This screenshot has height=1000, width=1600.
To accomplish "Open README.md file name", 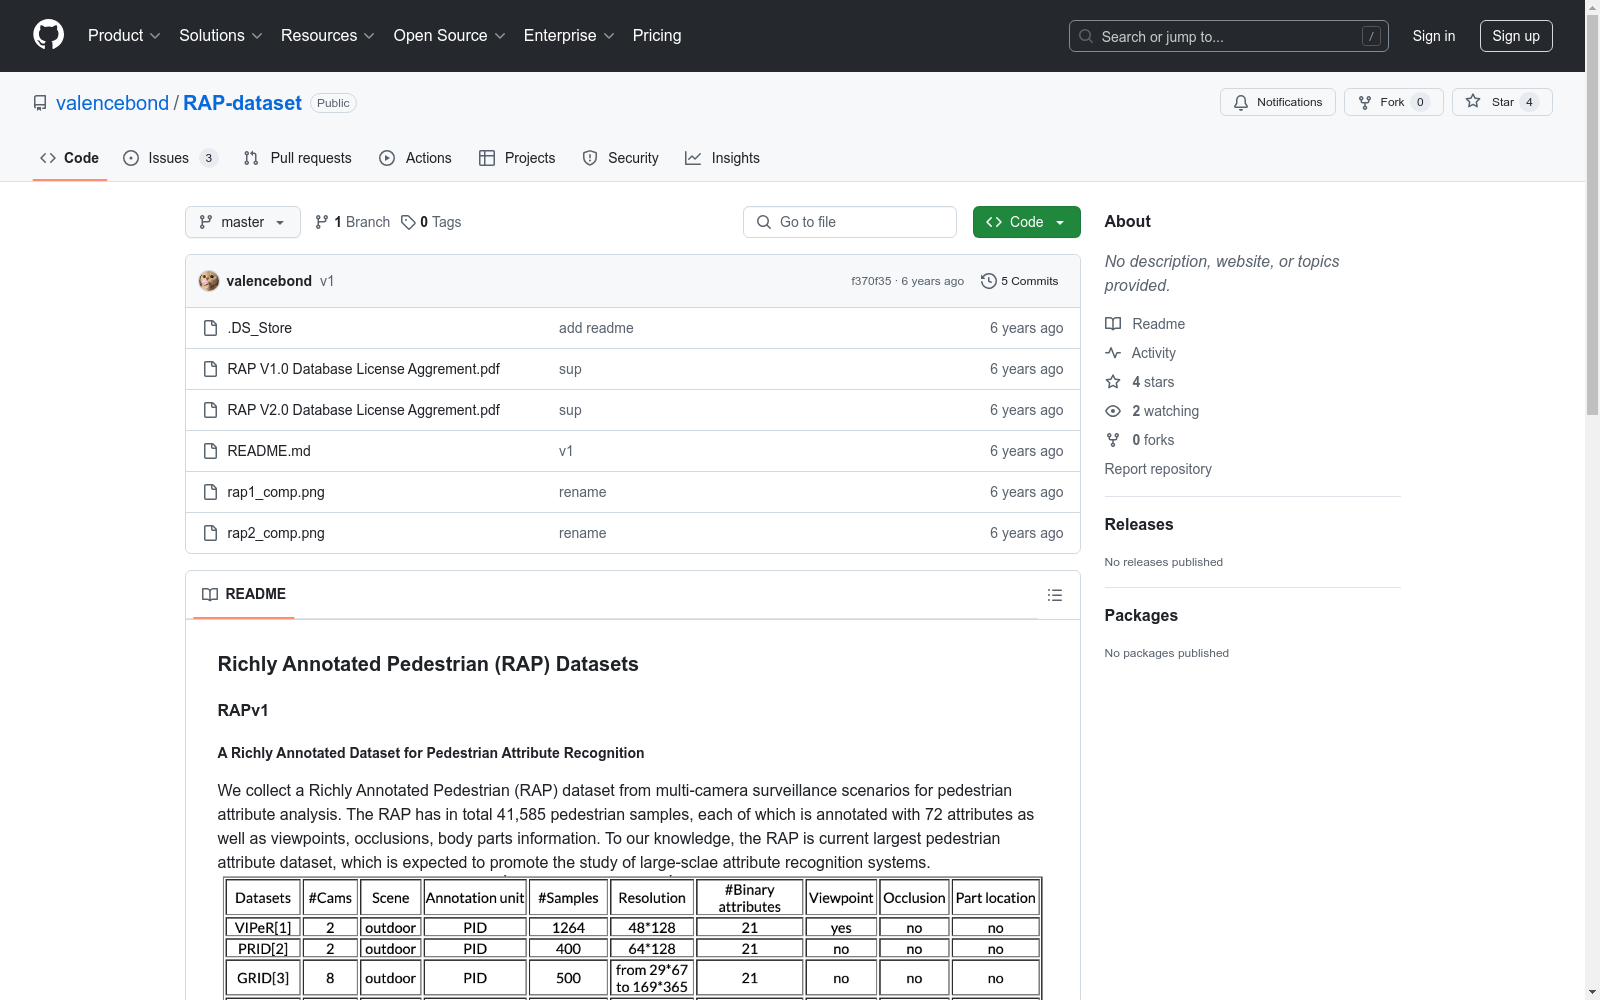I will [269, 451].
